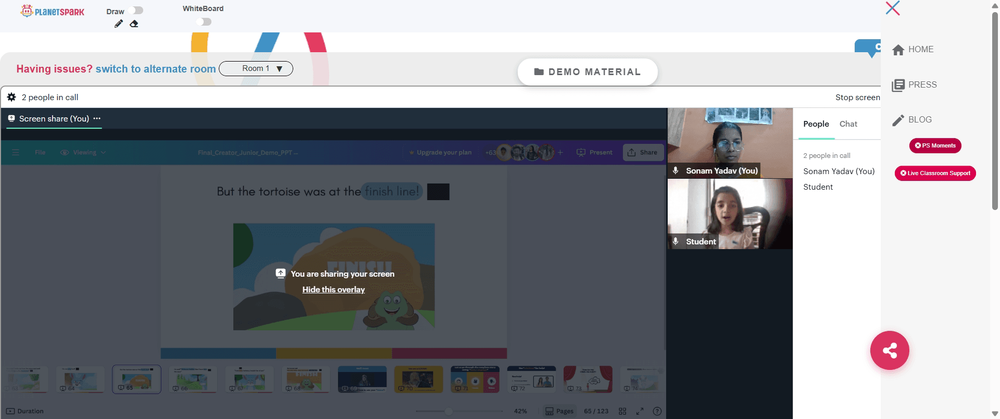The width and height of the screenshot is (1000, 419).
Task: Switch to the People tab
Action: (816, 124)
